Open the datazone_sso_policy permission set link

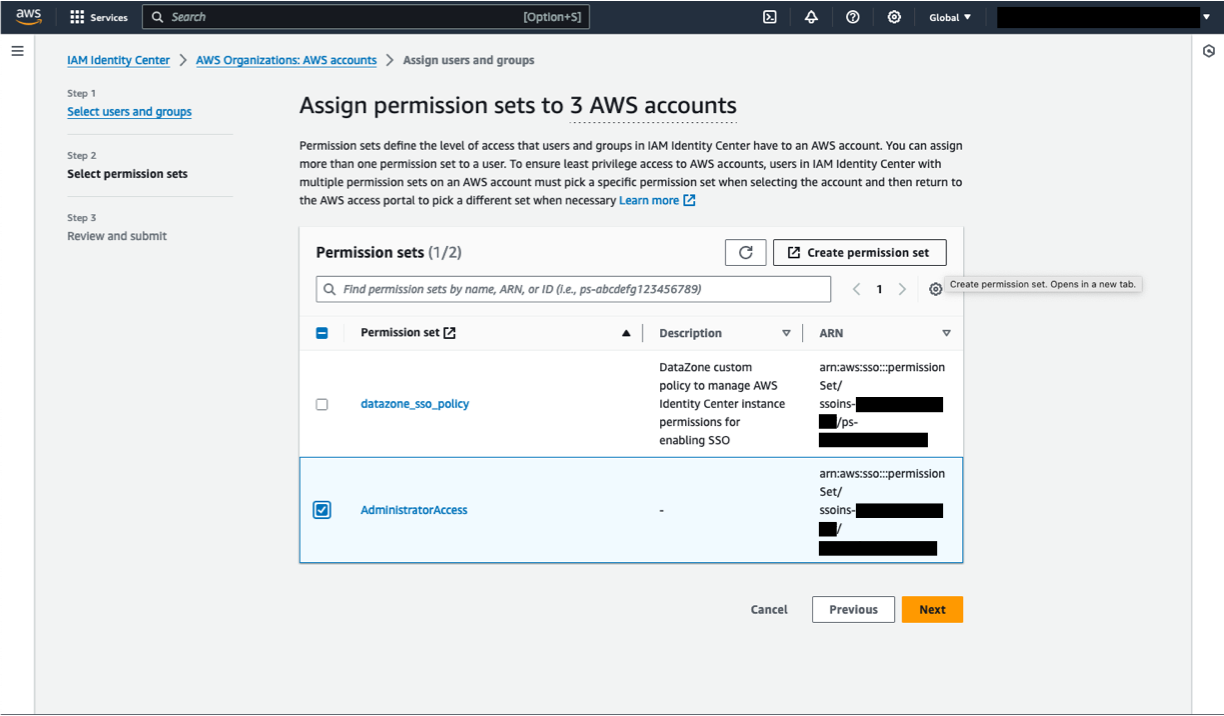tap(415, 404)
